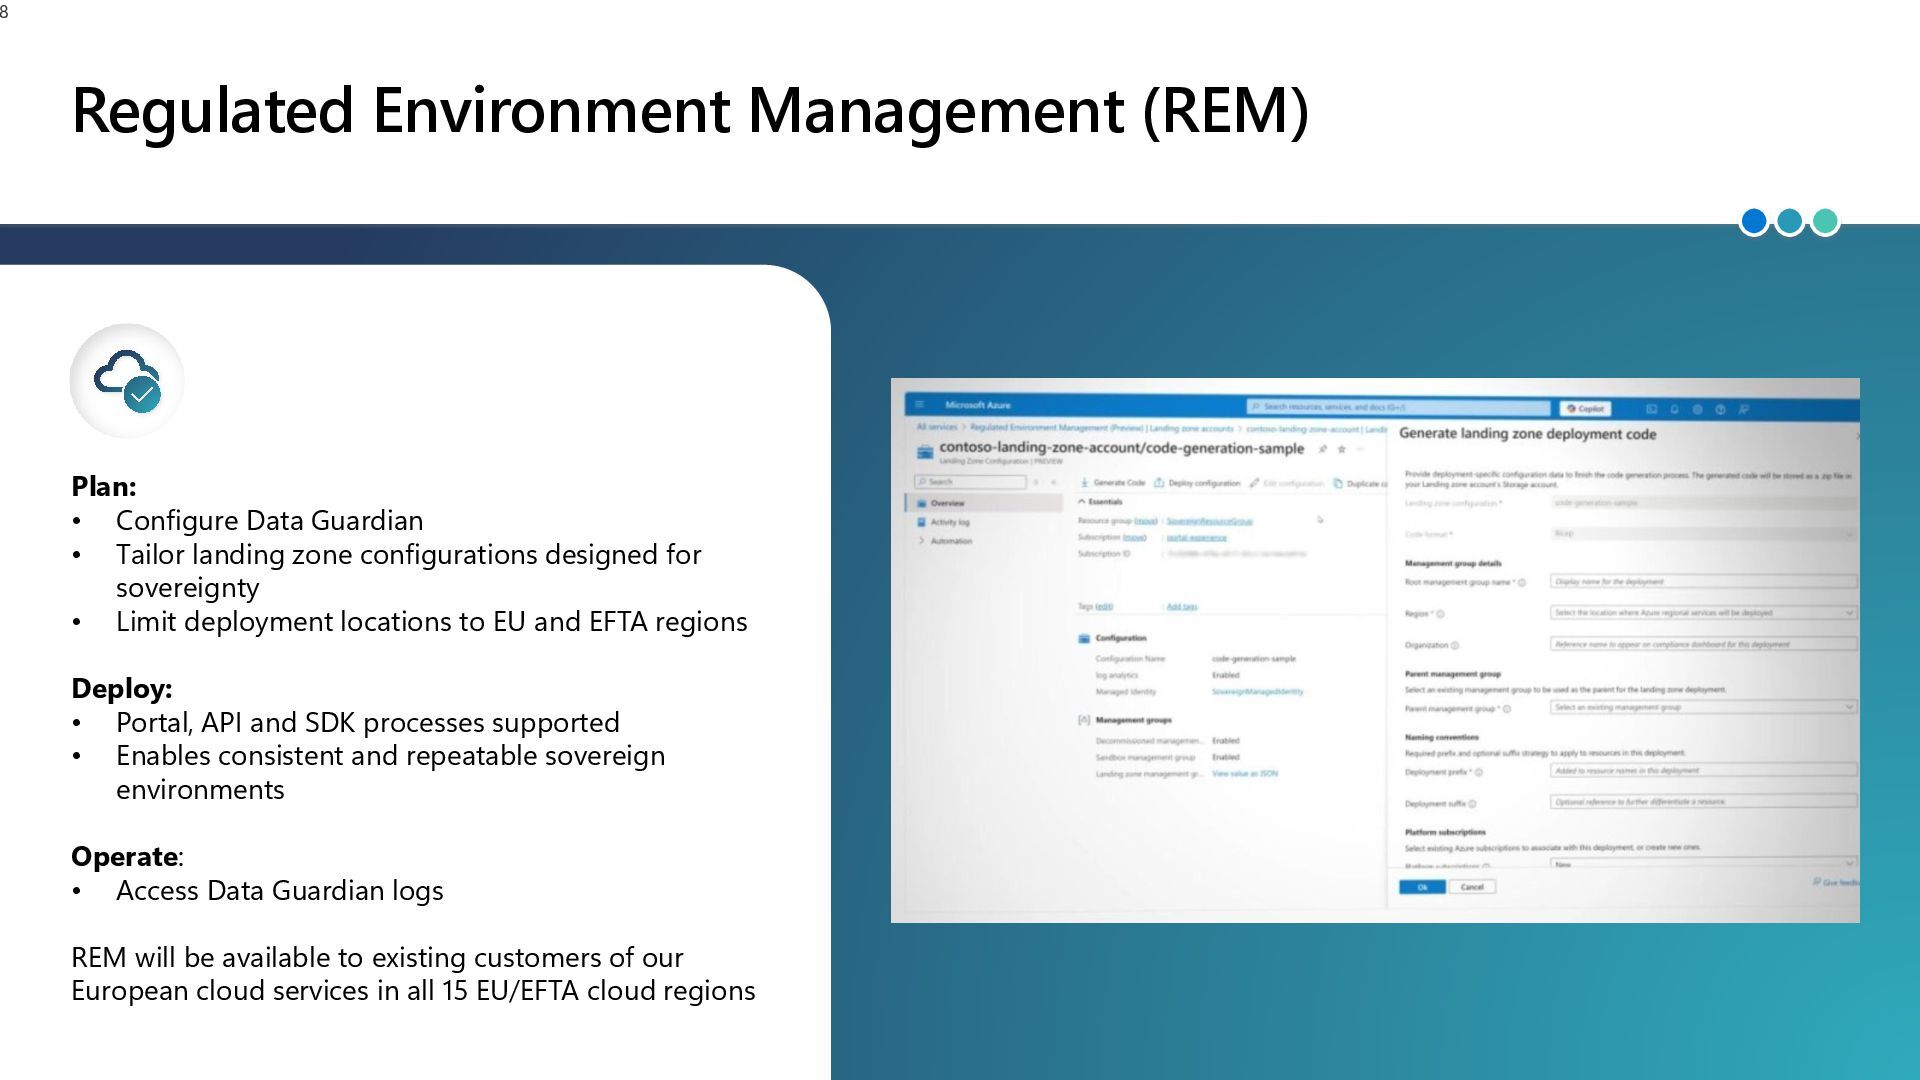
Task: Click the Copilot button in Azure header
Action: point(1586,408)
